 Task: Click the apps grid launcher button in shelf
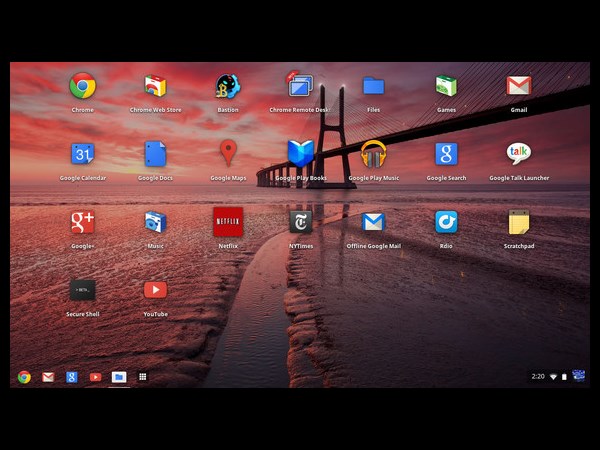click(x=143, y=377)
